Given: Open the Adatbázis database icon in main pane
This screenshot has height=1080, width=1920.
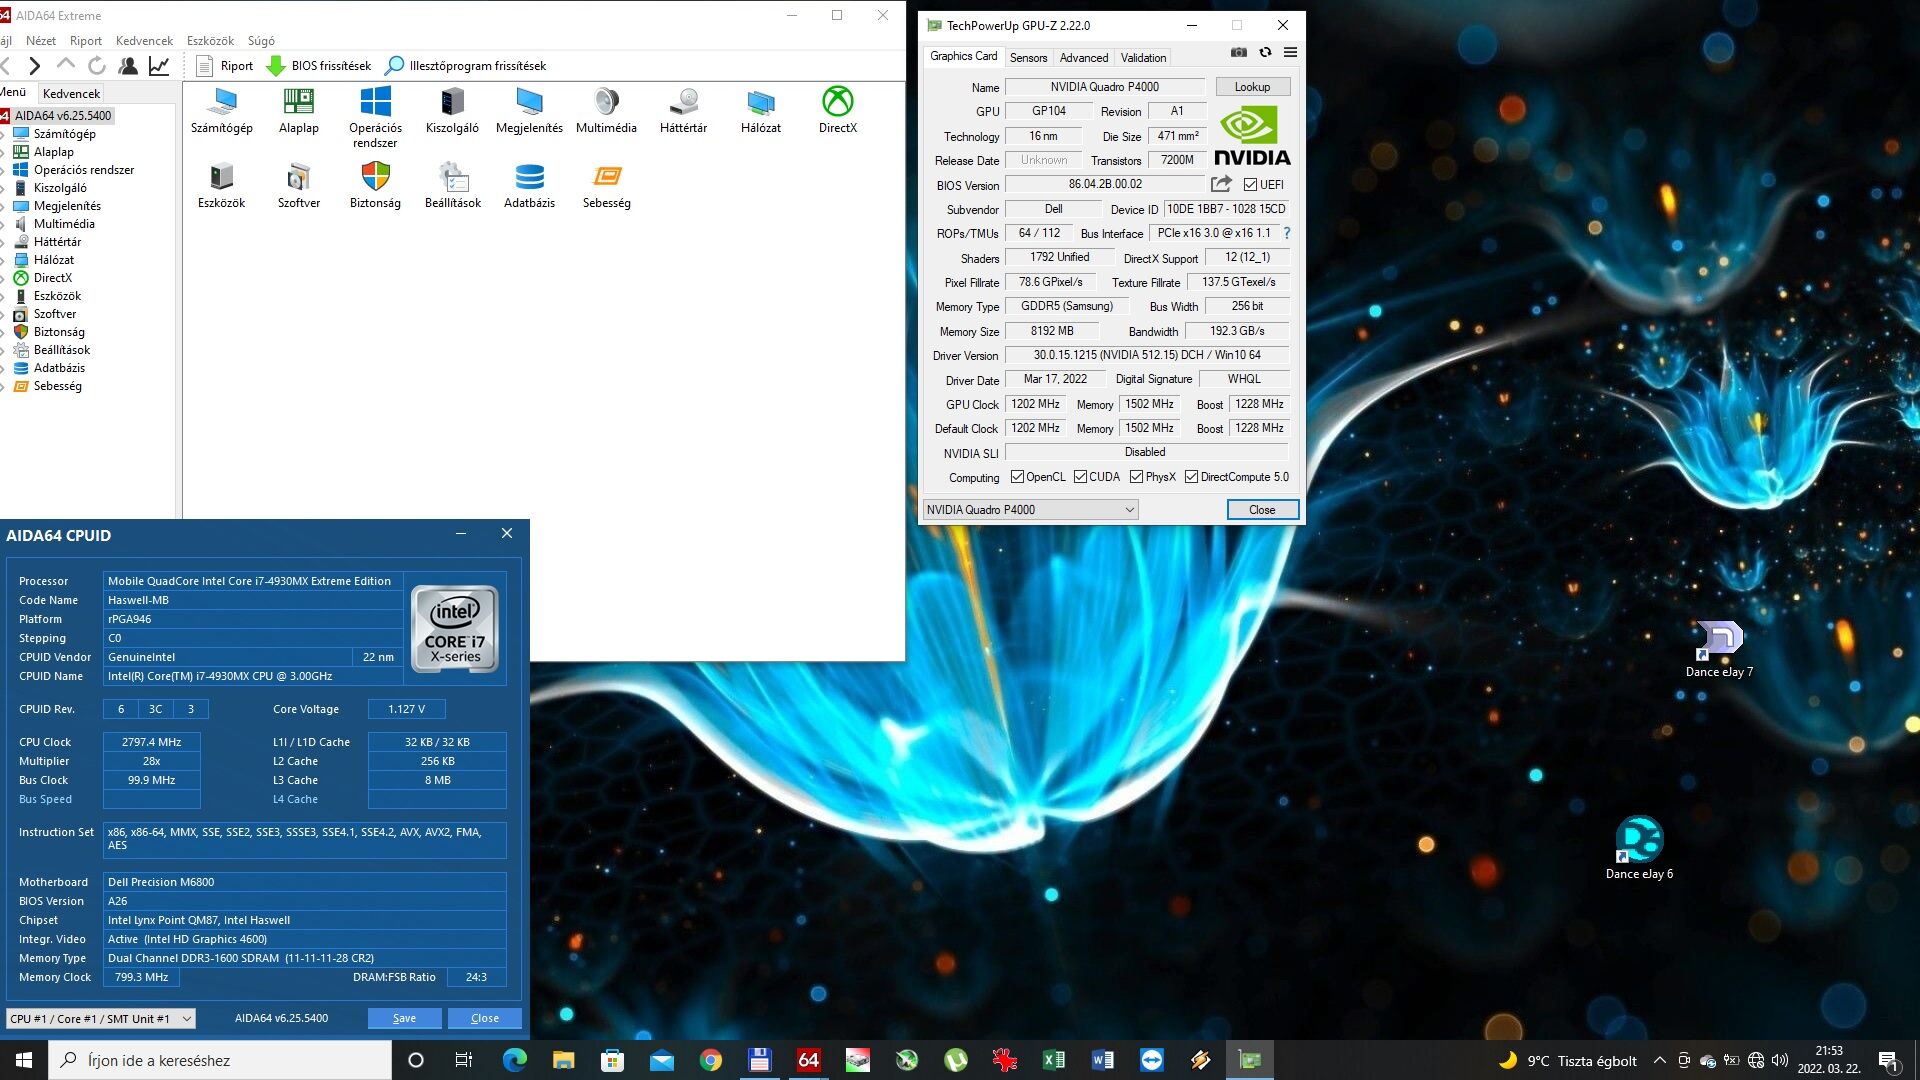Looking at the screenshot, I should coord(529,186).
